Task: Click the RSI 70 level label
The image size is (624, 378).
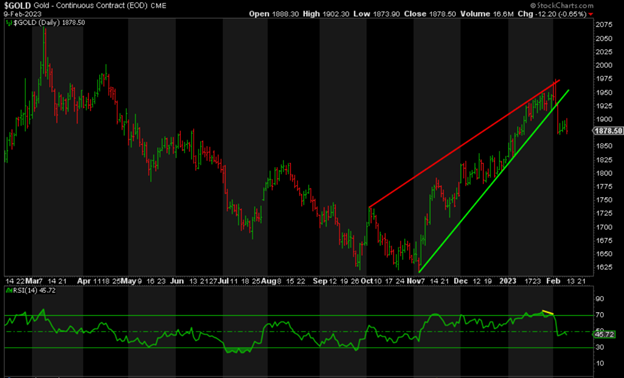Action: (600, 315)
